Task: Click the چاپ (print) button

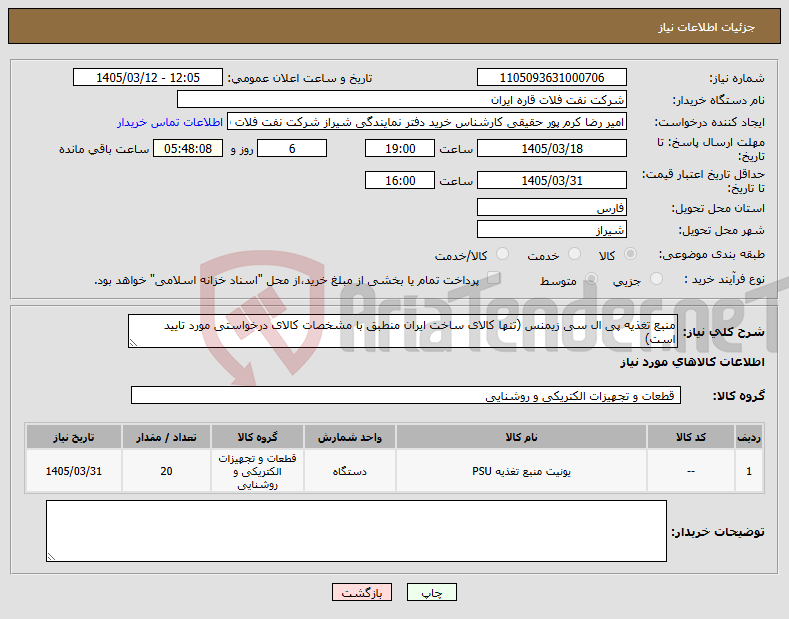Action: [431, 592]
